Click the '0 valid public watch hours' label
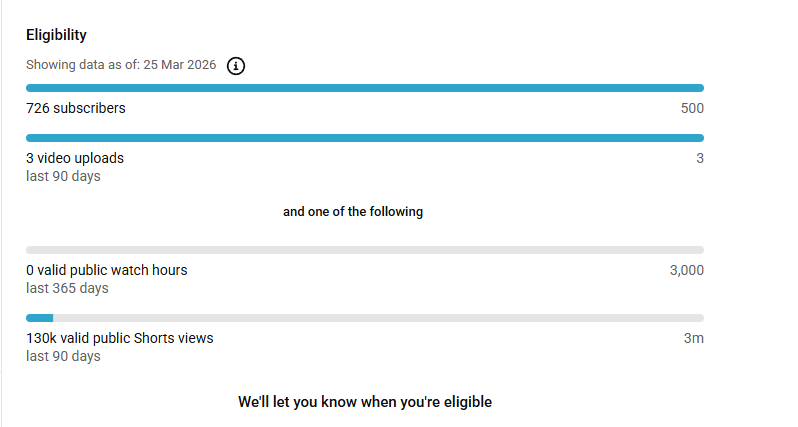The width and height of the screenshot is (798, 427). [106, 270]
